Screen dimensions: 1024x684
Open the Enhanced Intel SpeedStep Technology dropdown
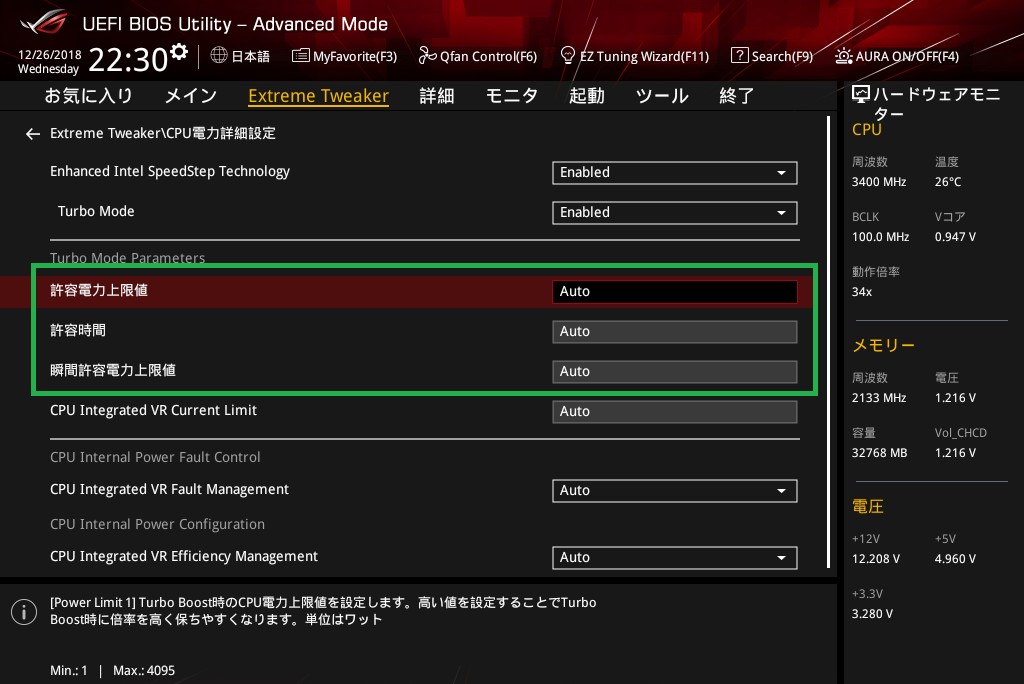(x=675, y=172)
